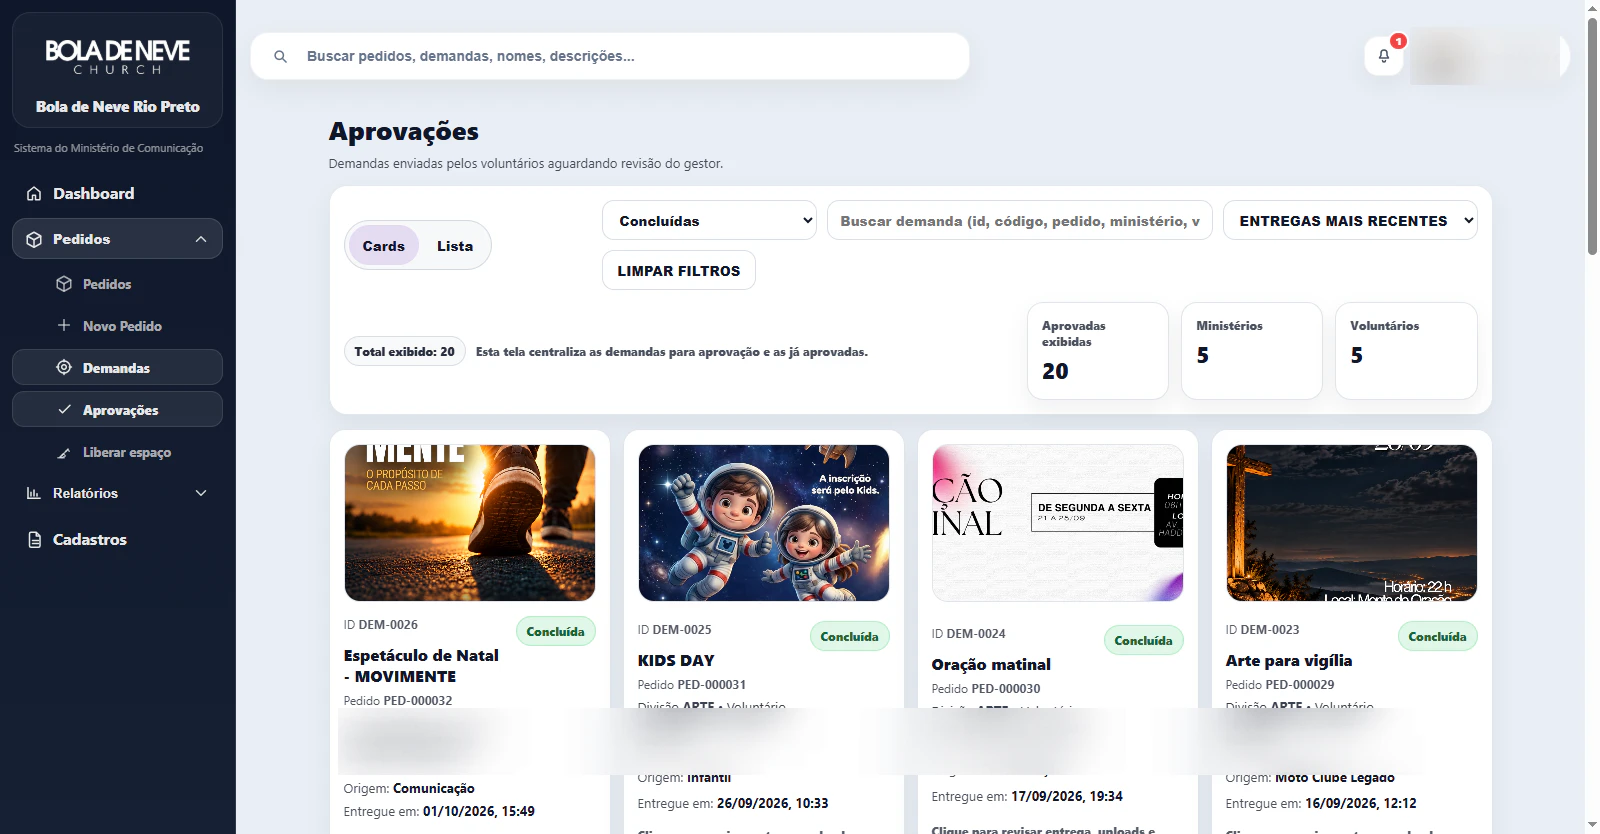Click the Bola de Neve Church logo

tap(118, 56)
